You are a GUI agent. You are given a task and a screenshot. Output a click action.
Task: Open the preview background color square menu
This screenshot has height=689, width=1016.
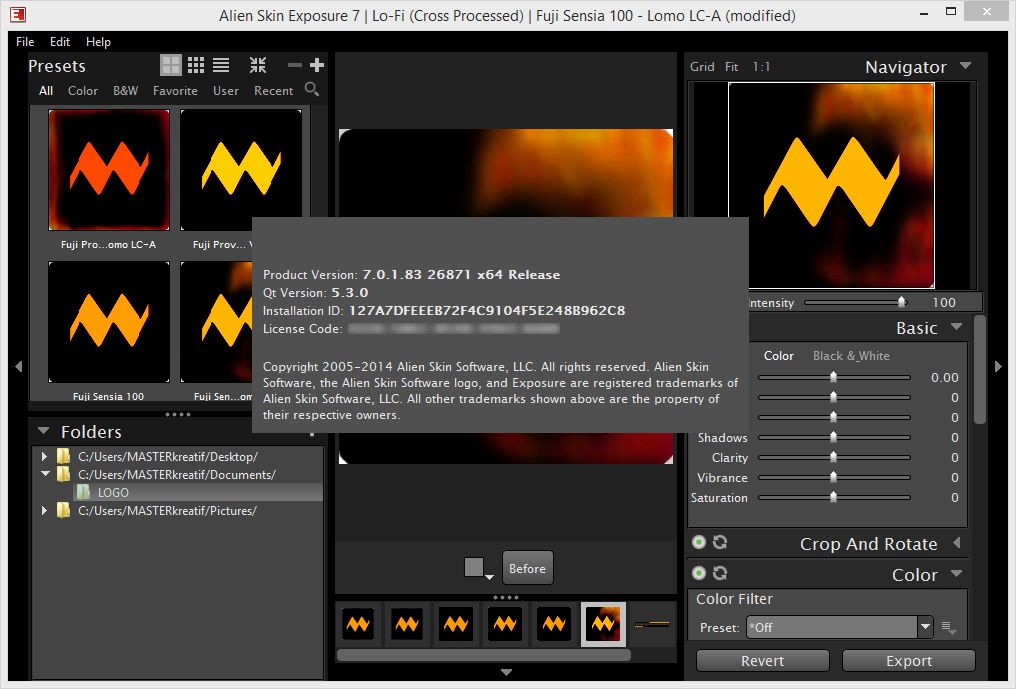(x=478, y=568)
